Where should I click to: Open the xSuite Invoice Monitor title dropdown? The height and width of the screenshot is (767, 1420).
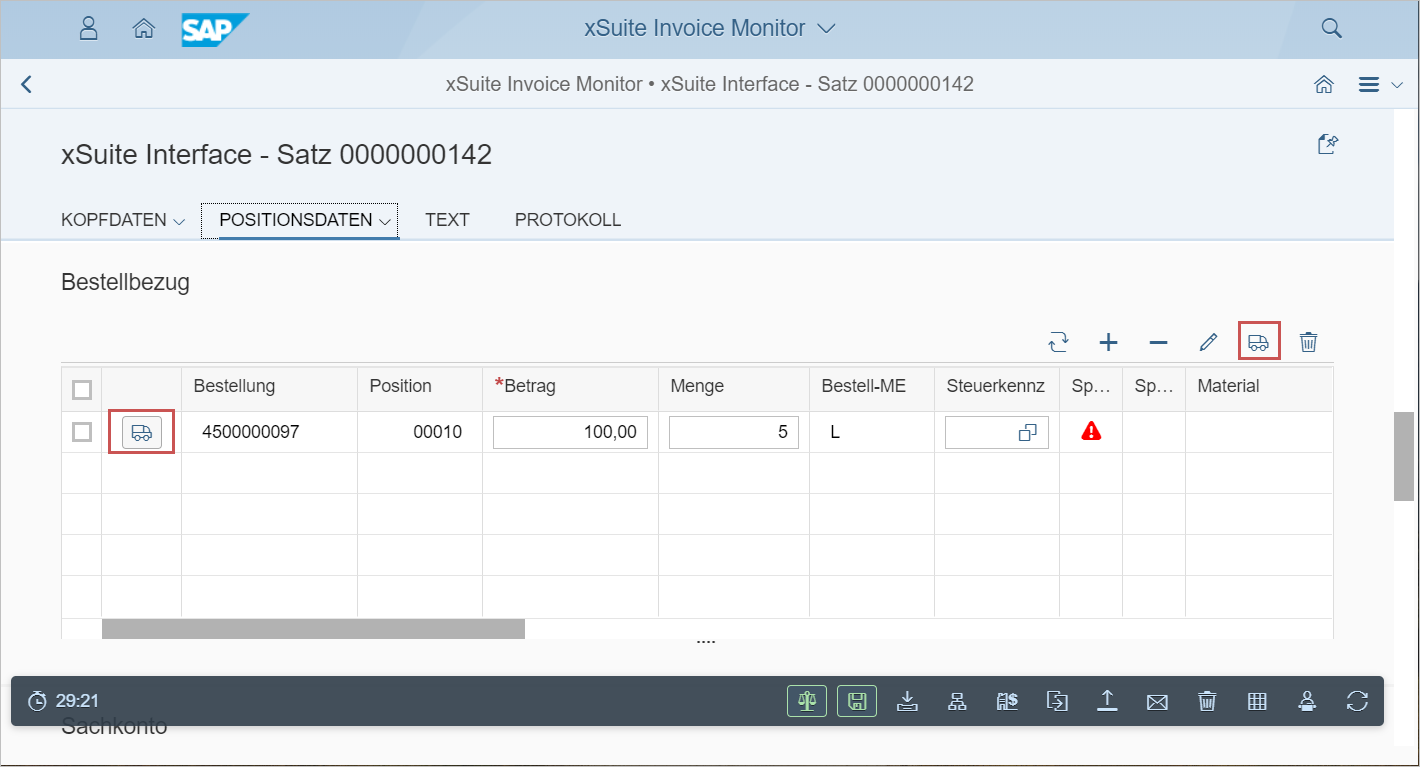click(x=825, y=28)
